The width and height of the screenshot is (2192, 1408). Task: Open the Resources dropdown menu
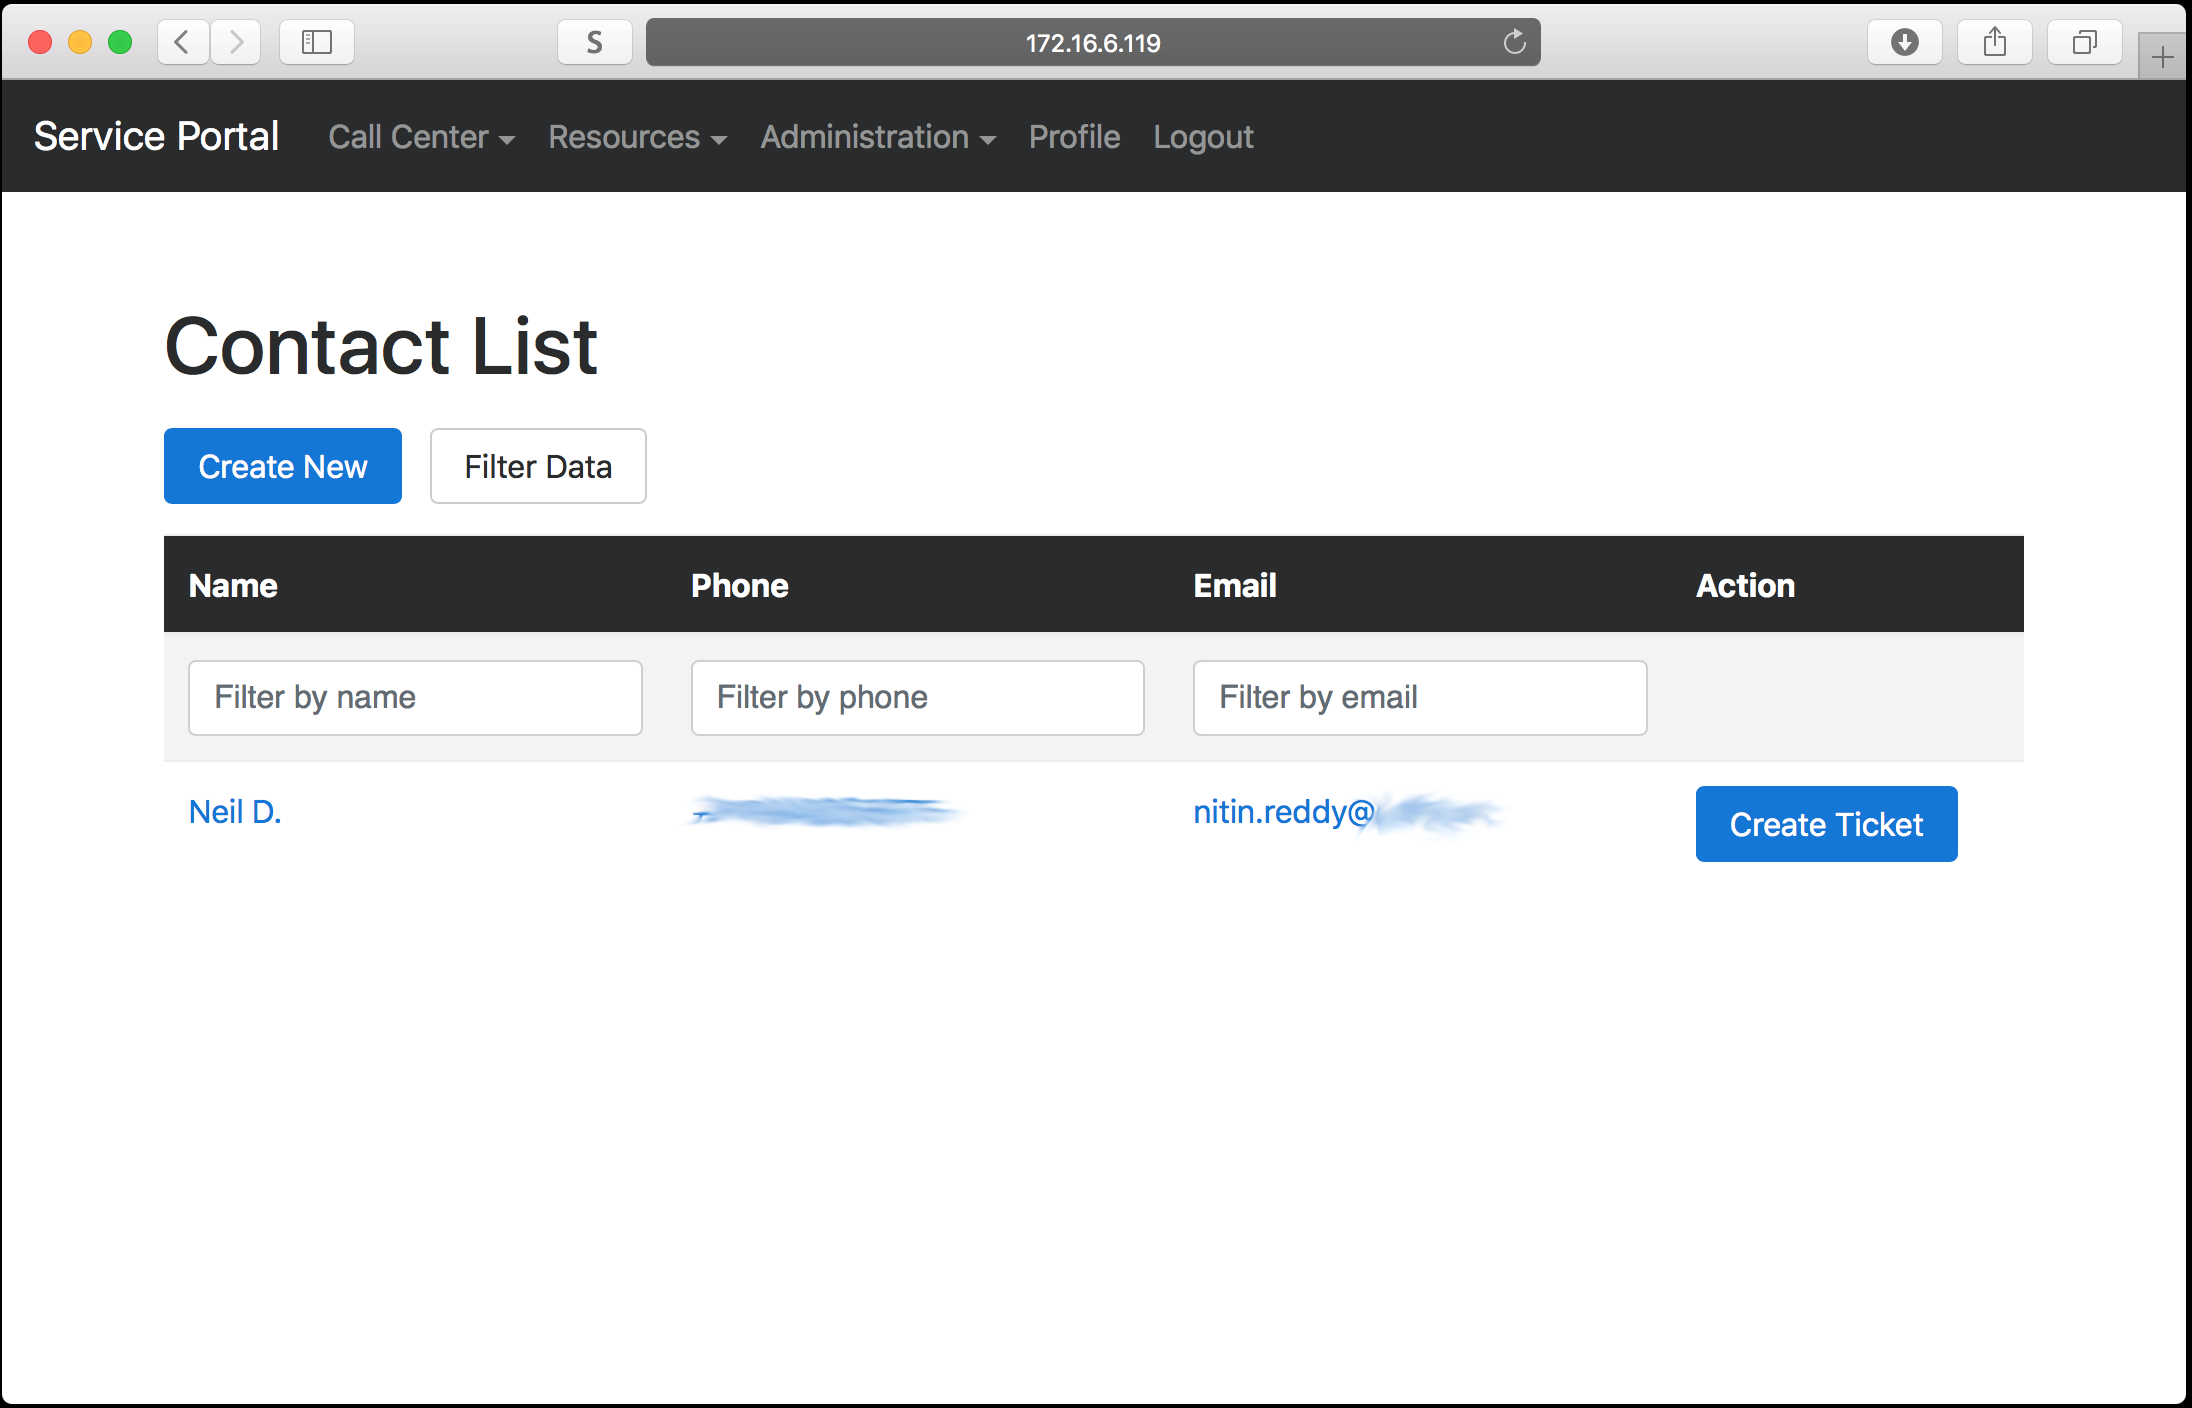(637, 137)
